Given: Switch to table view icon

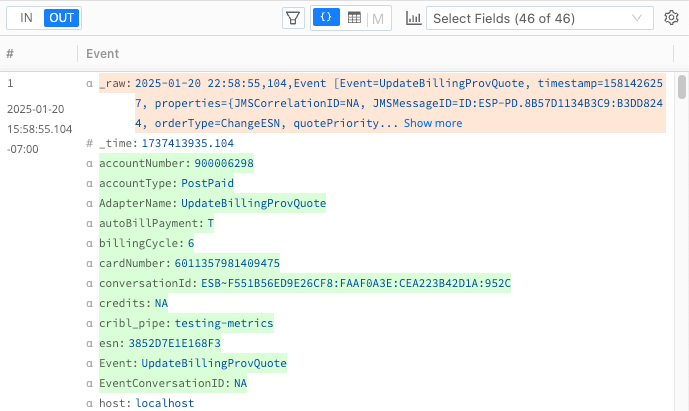Looking at the screenshot, I should (x=354, y=18).
